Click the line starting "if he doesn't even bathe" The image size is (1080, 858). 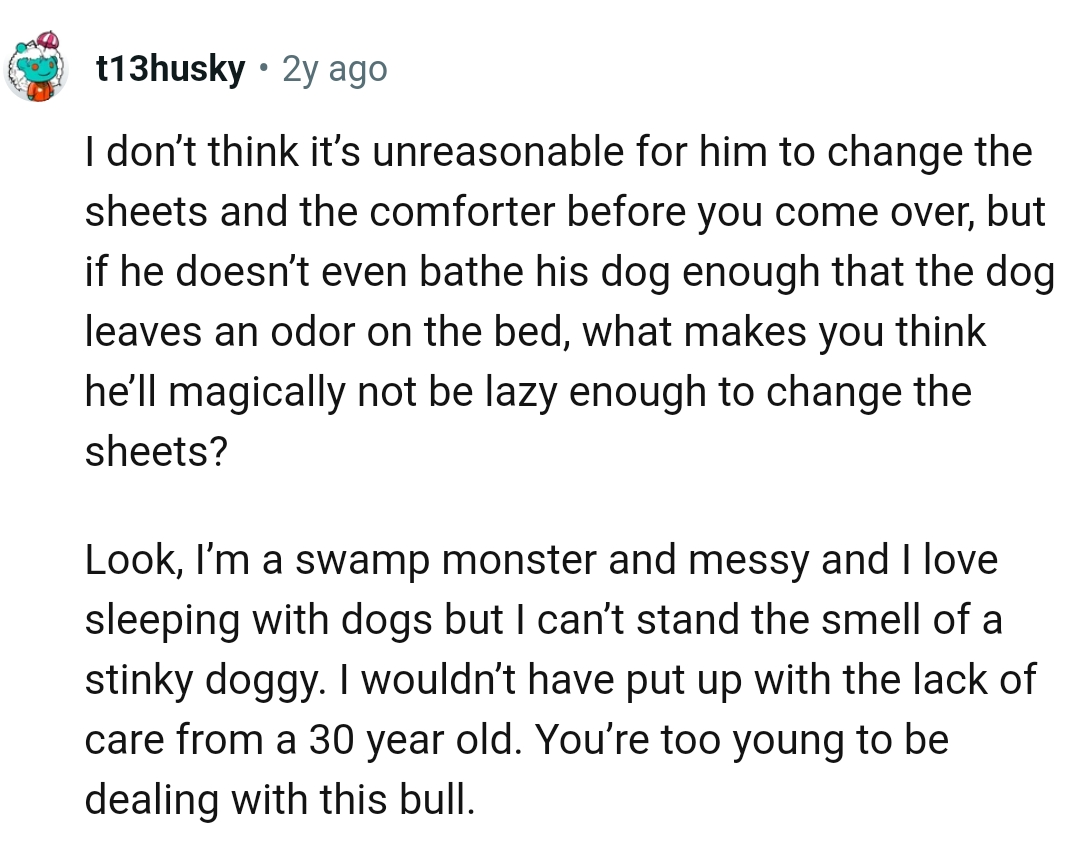[569, 272]
